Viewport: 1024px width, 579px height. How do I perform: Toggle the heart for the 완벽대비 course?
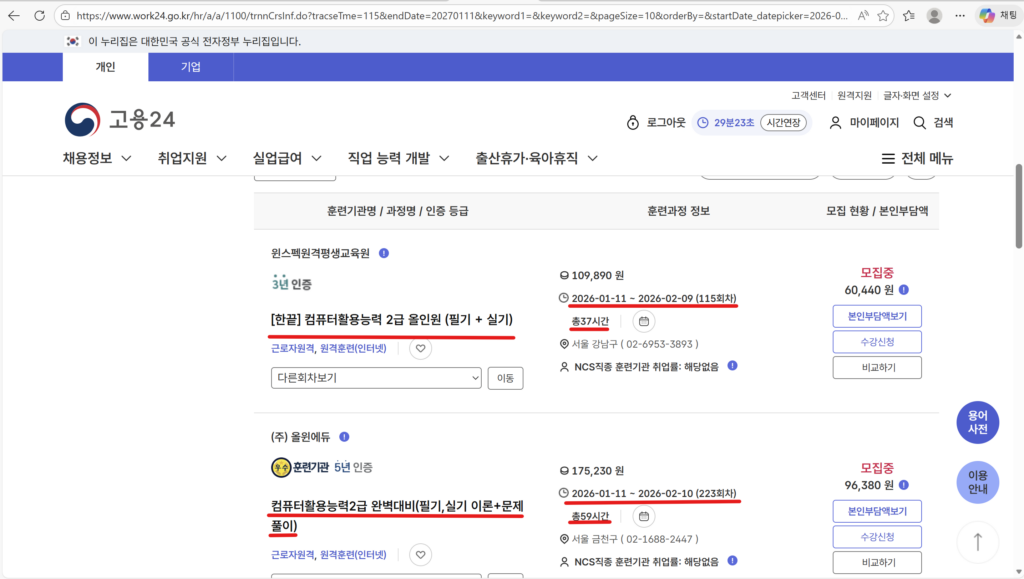(420, 554)
